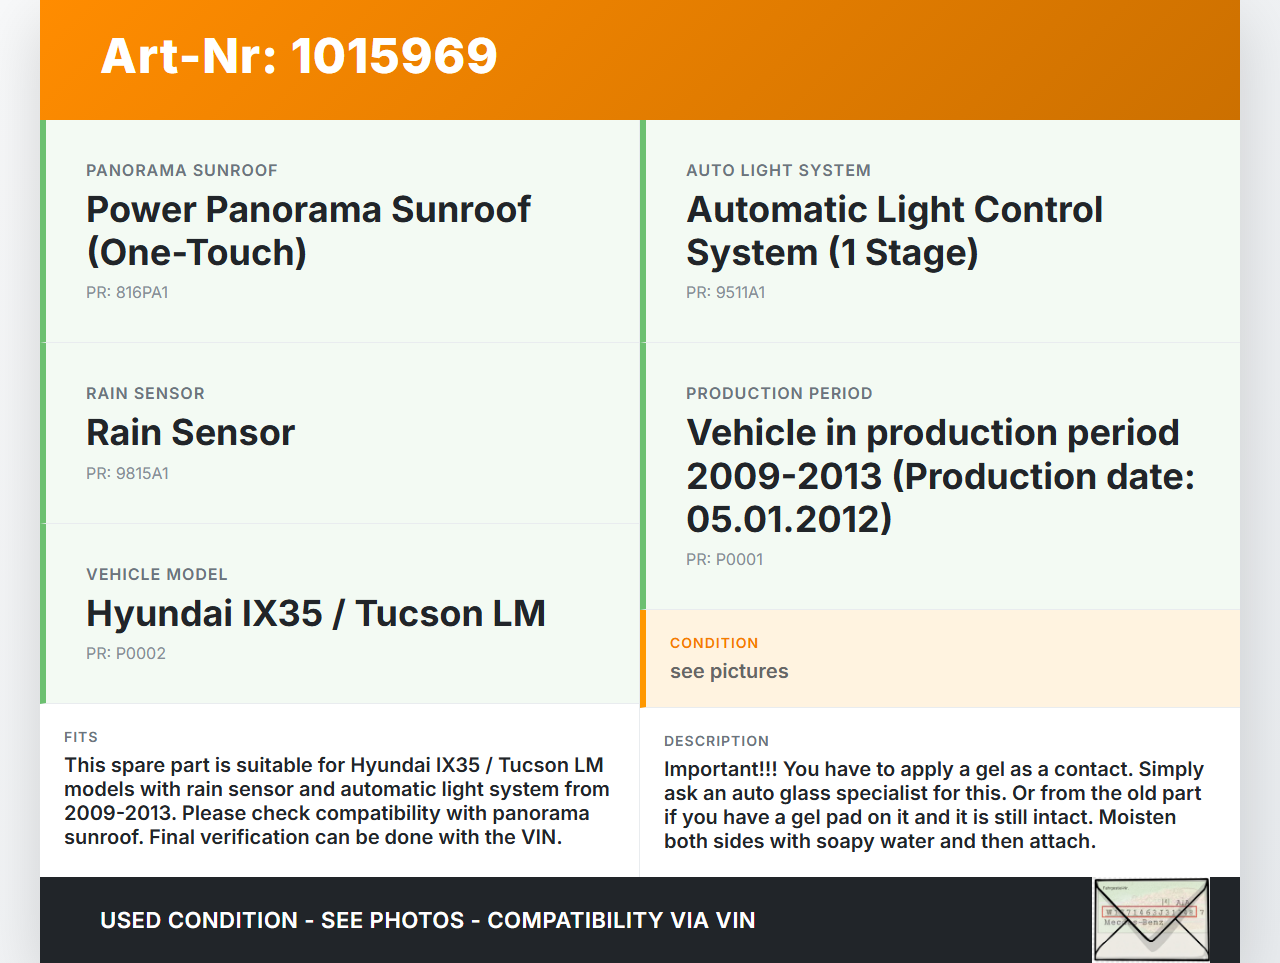The image size is (1280, 963).
Task: Click the envelope VIN icon
Action: [x=1152, y=920]
